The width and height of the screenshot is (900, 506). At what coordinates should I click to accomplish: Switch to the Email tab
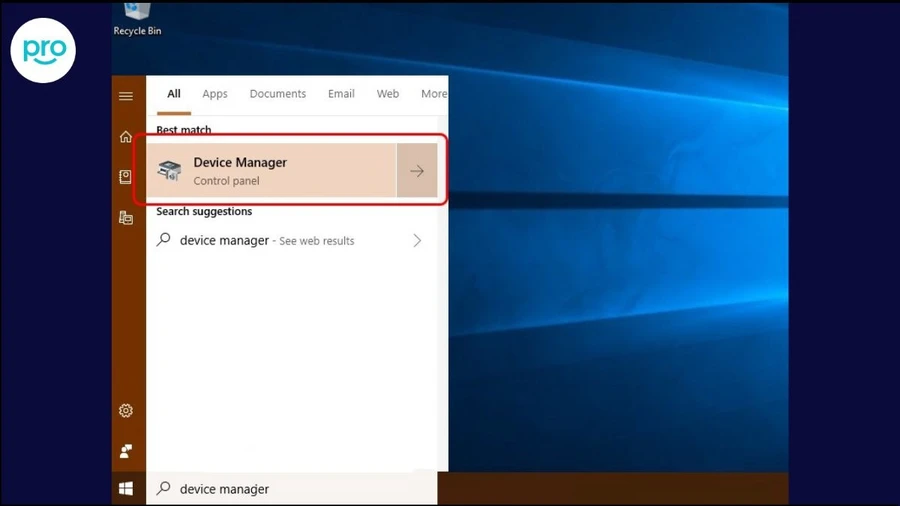(341, 94)
